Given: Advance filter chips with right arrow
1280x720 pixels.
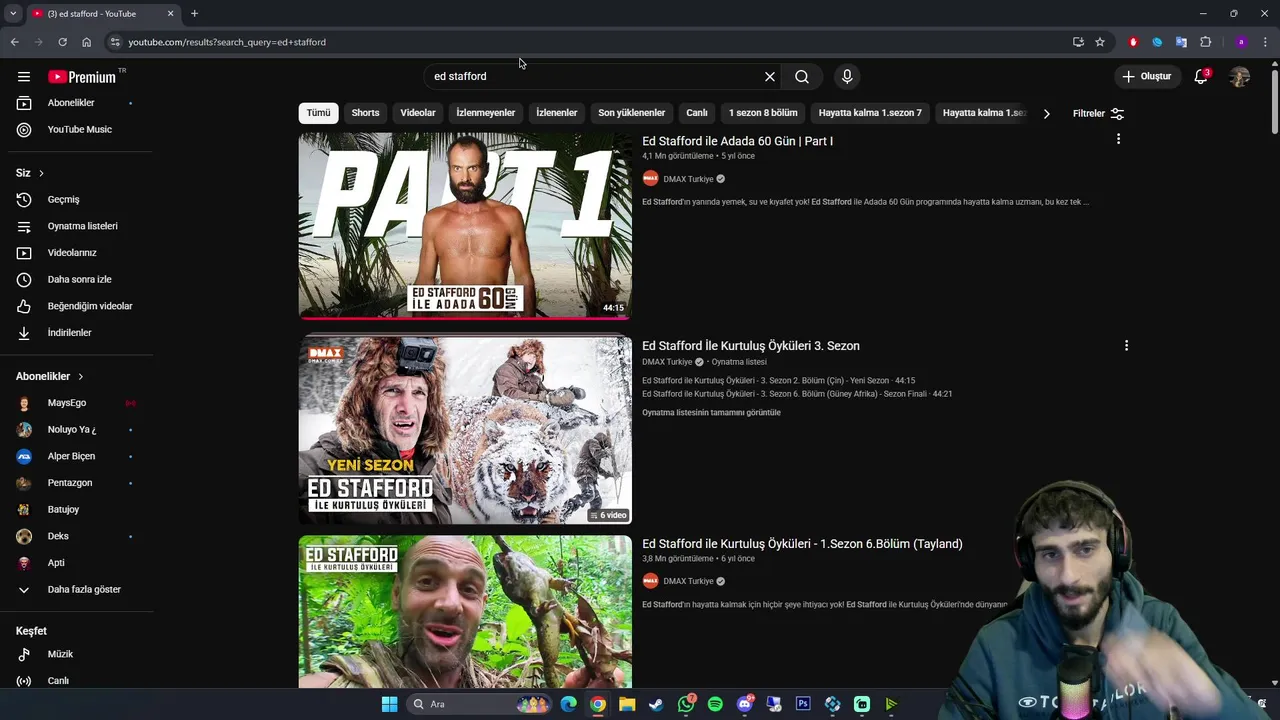Looking at the screenshot, I should tap(1046, 114).
